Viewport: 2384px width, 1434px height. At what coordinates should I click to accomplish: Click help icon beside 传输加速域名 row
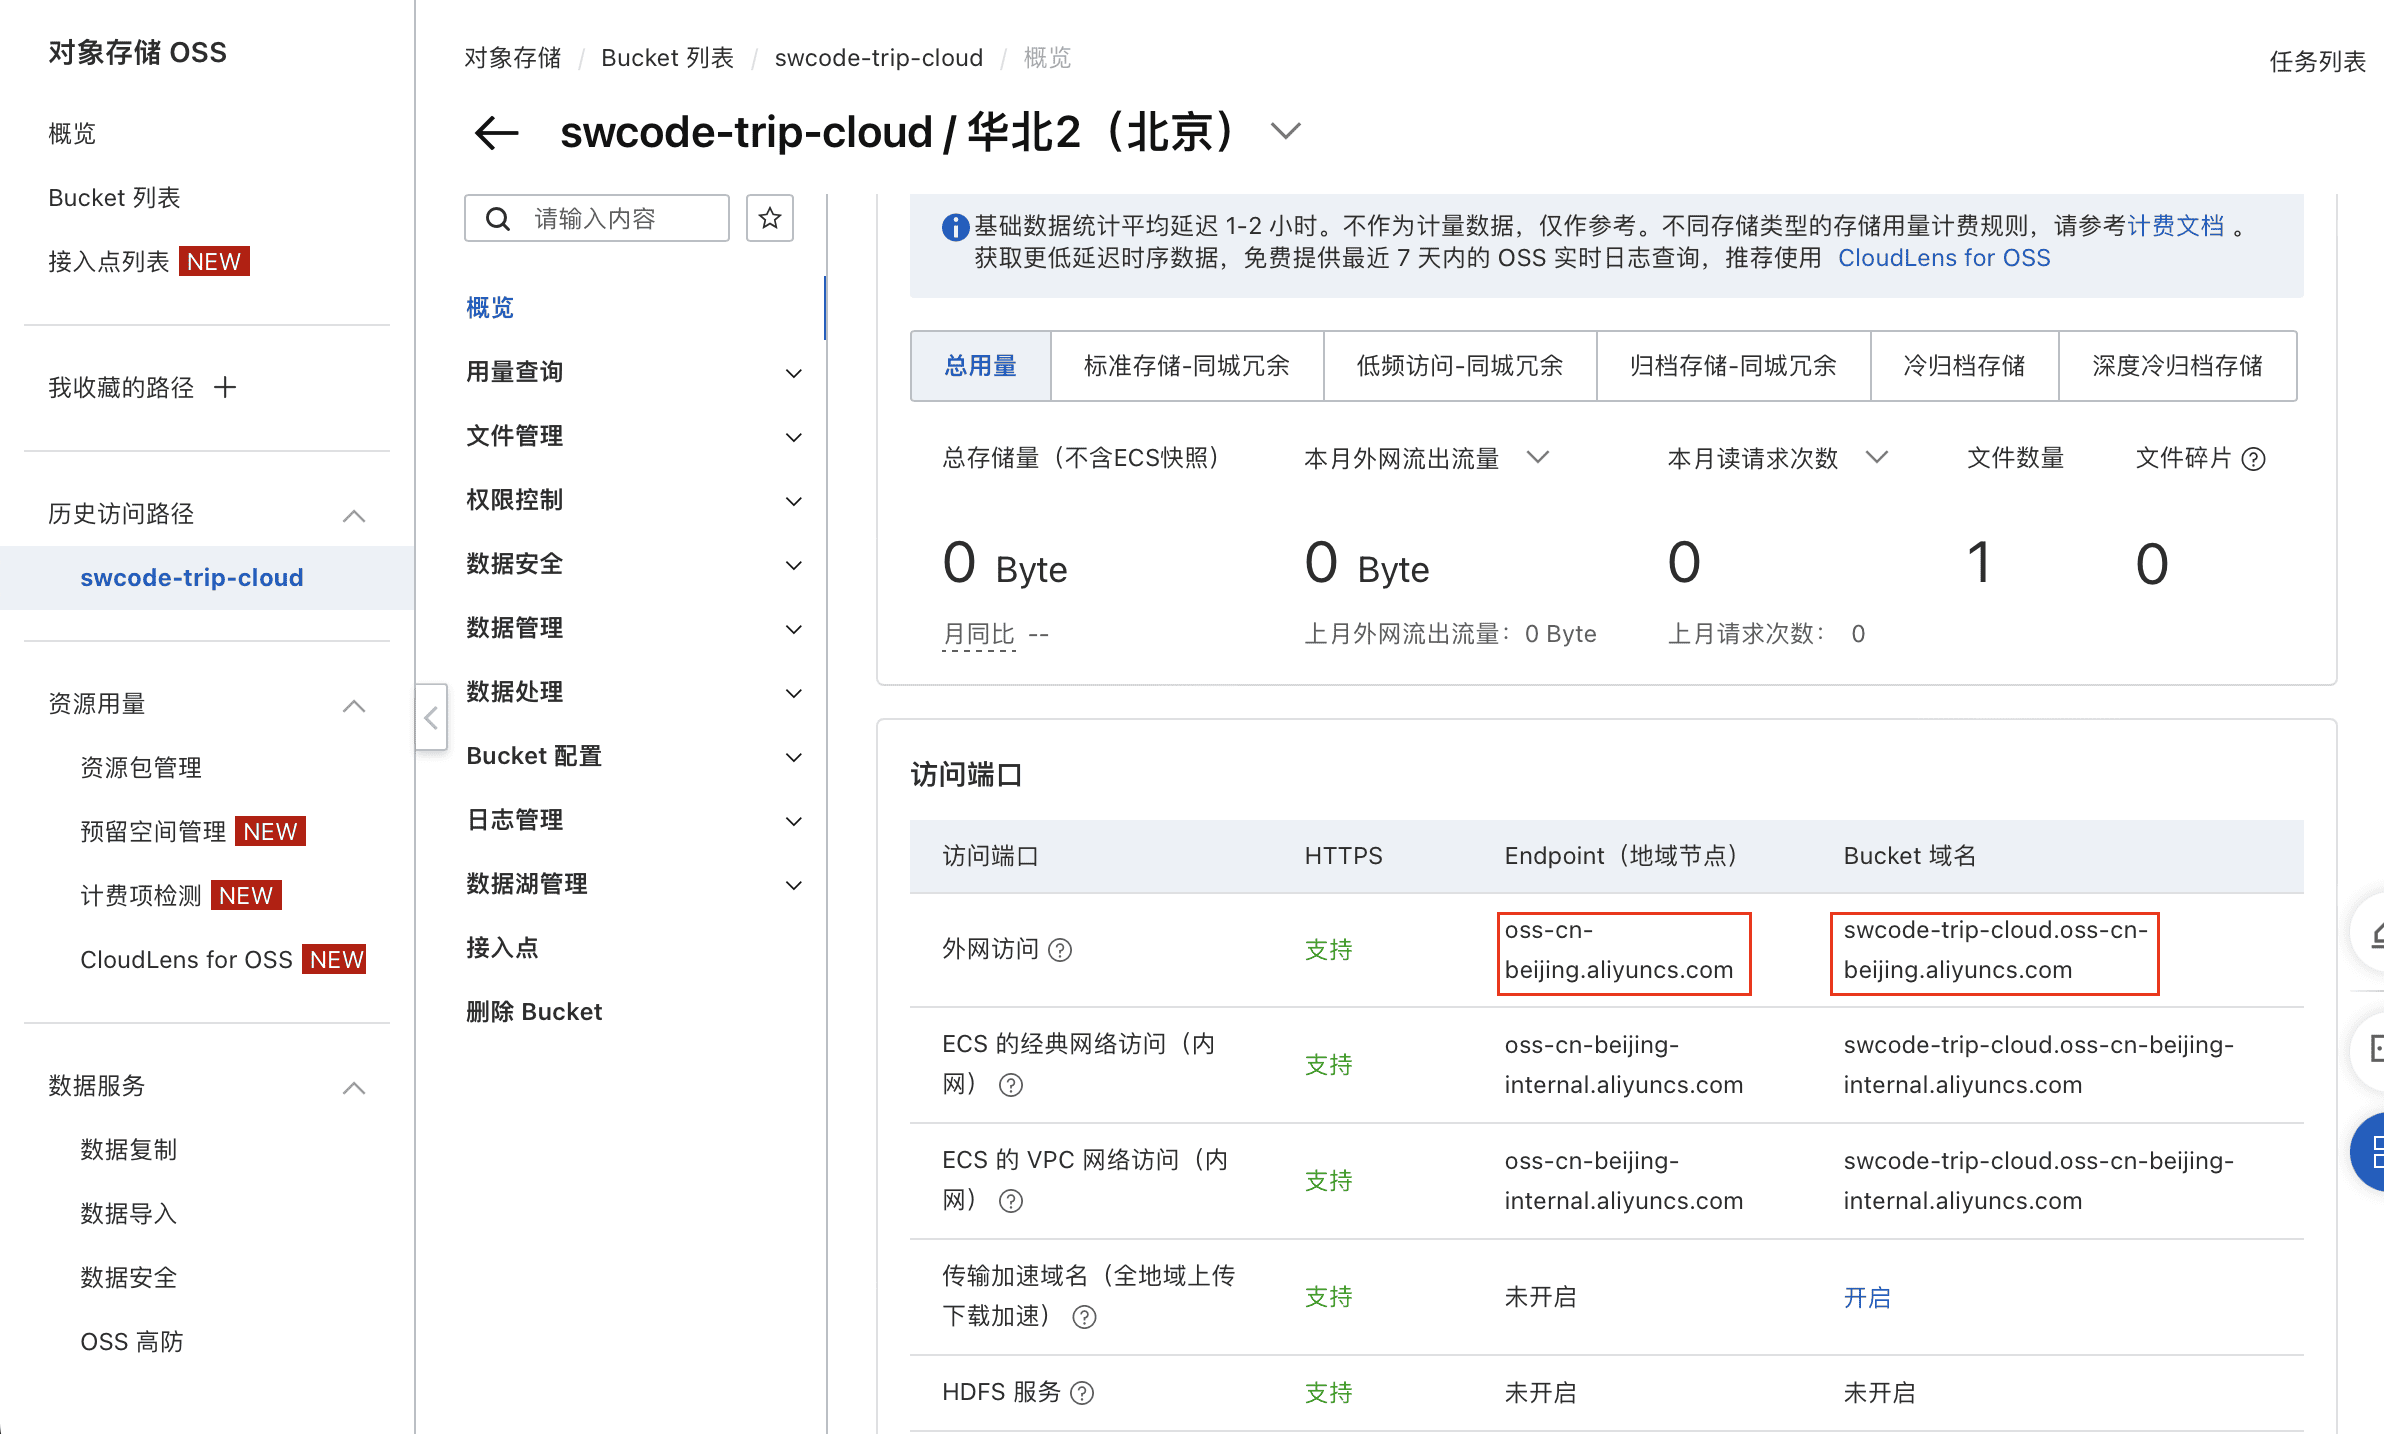click(1084, 1317)
